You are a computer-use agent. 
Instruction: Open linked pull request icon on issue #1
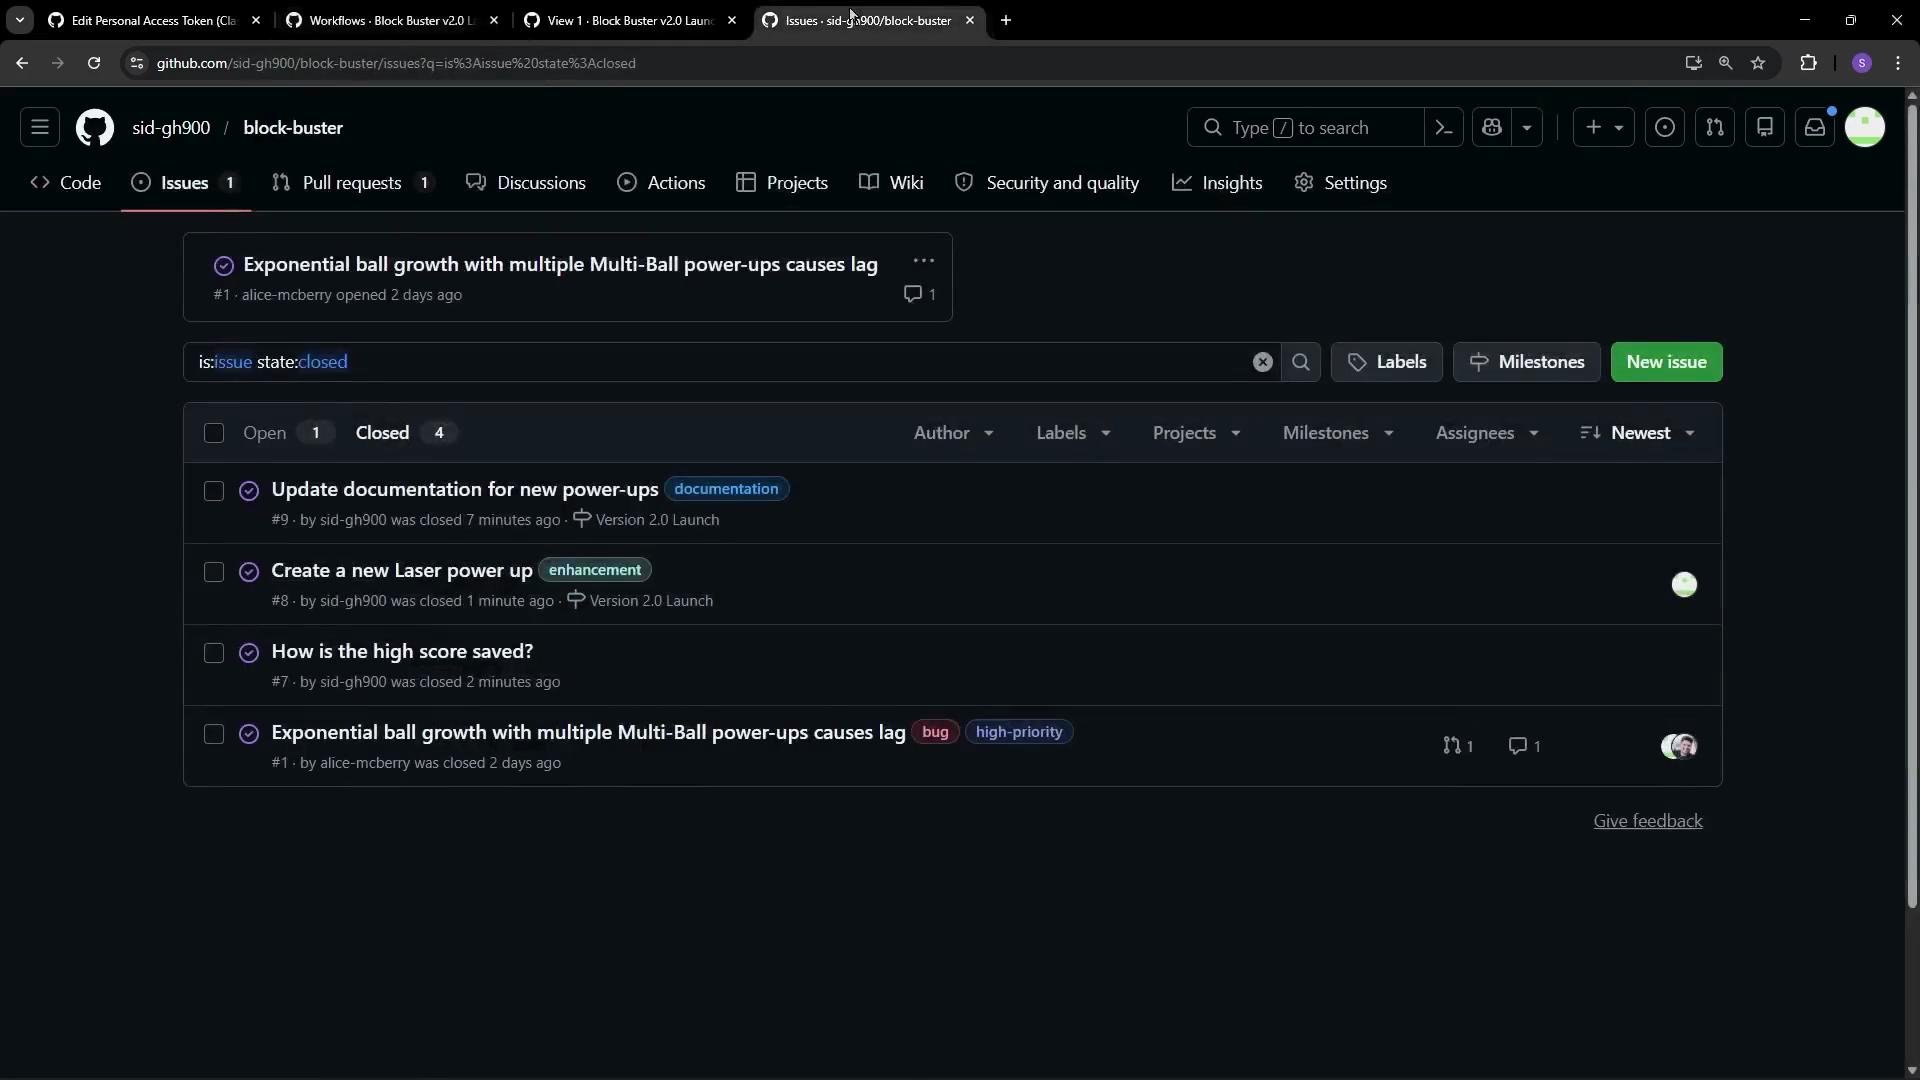tap(1458, 746)
